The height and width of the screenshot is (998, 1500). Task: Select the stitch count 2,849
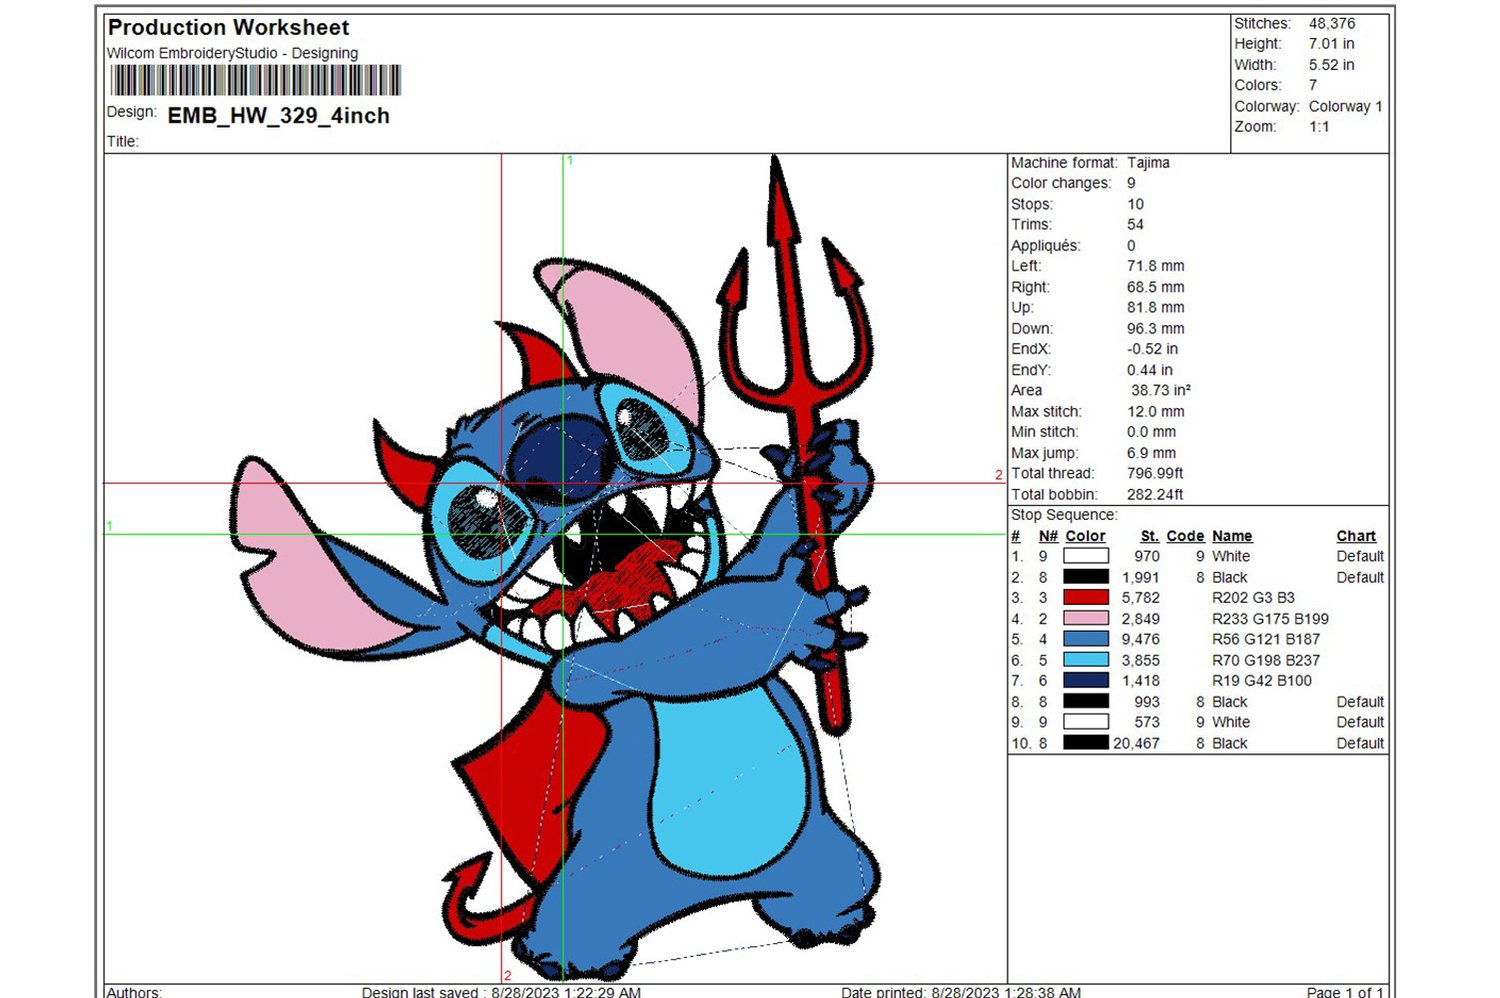pyautogui.click(x=1141, y=619)
